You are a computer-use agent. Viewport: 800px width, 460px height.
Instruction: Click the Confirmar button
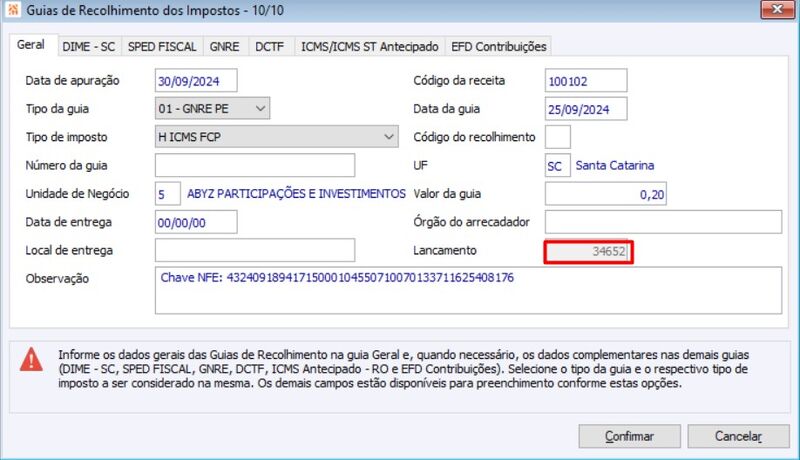629,436
